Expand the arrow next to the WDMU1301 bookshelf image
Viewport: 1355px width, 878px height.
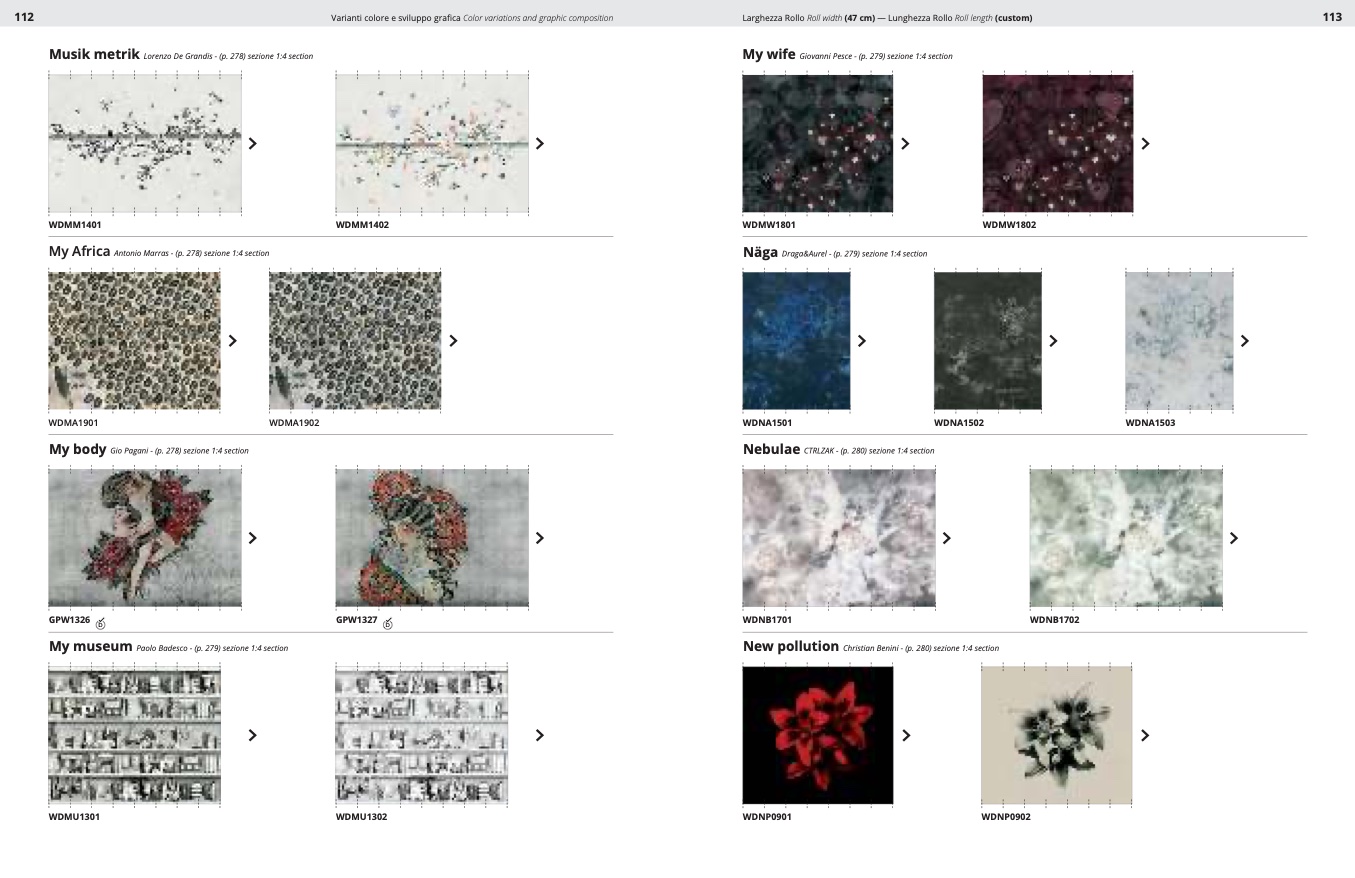pos(253,735)
